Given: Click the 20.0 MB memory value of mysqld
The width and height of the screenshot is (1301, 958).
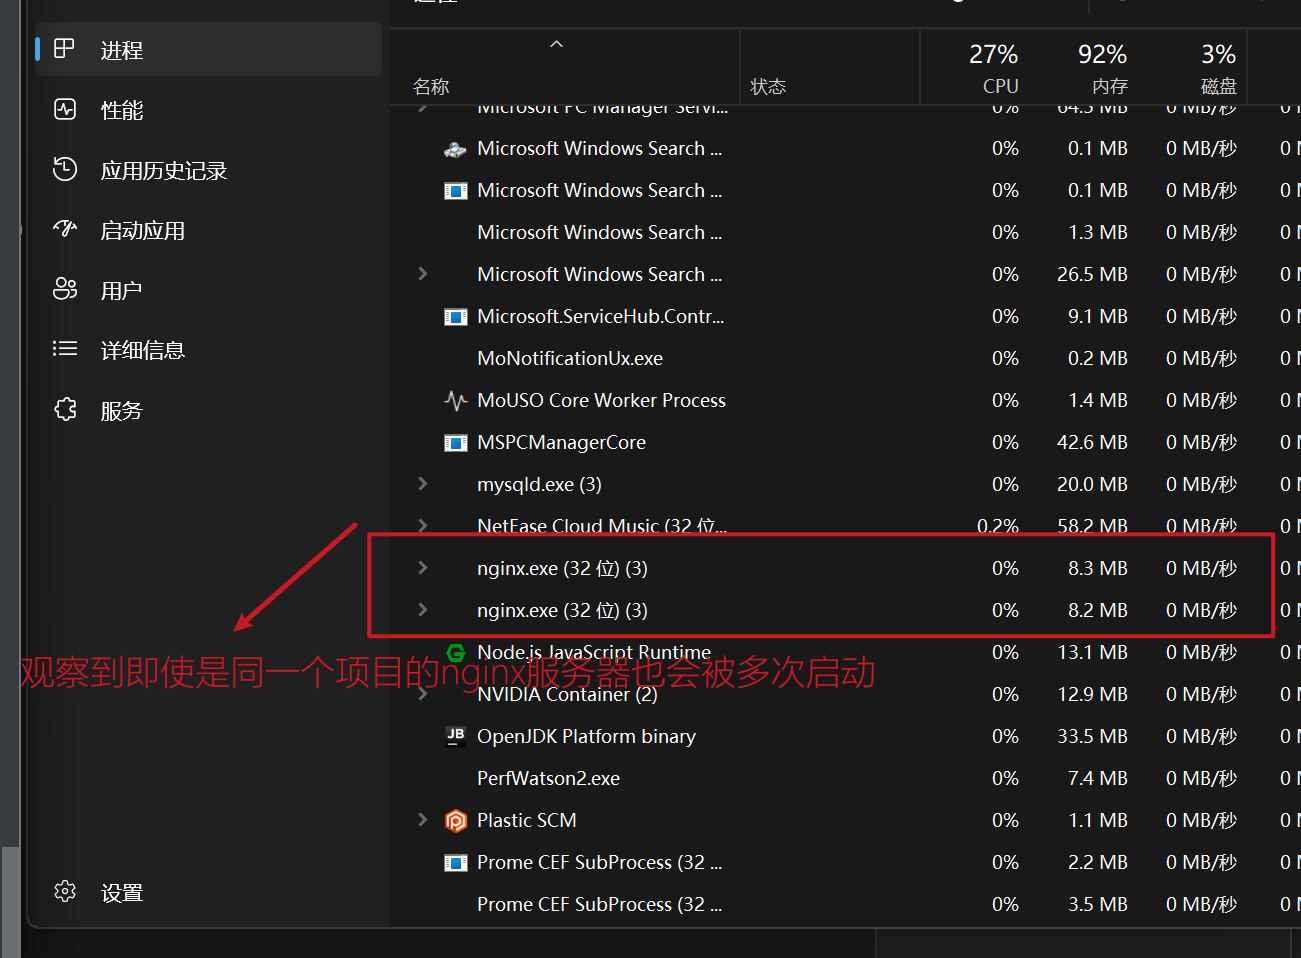Looking at the screenshot, I should pyautogui.click(x=1092, y=484).
